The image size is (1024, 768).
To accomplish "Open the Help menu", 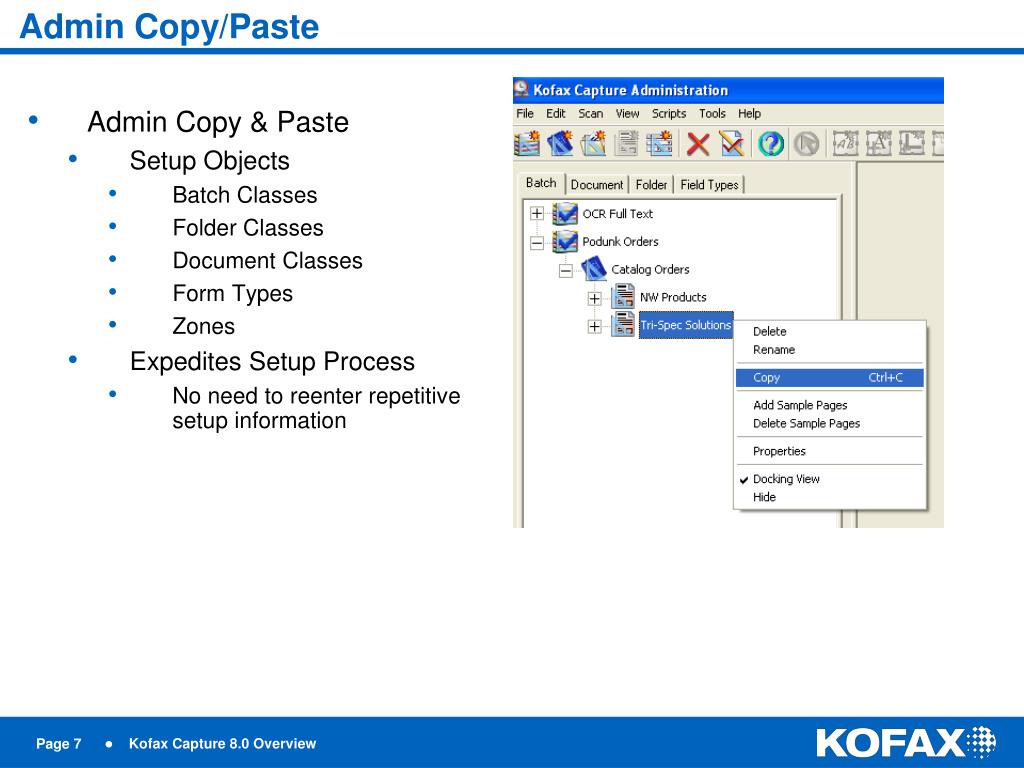I will (x=749, y=114).
